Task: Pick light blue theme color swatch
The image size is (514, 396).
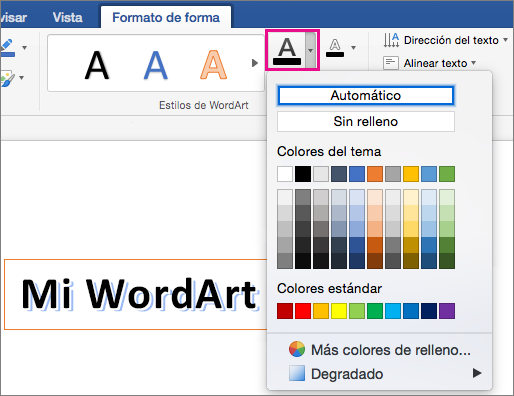Action: pyautogui.click(x=429, y=174)
